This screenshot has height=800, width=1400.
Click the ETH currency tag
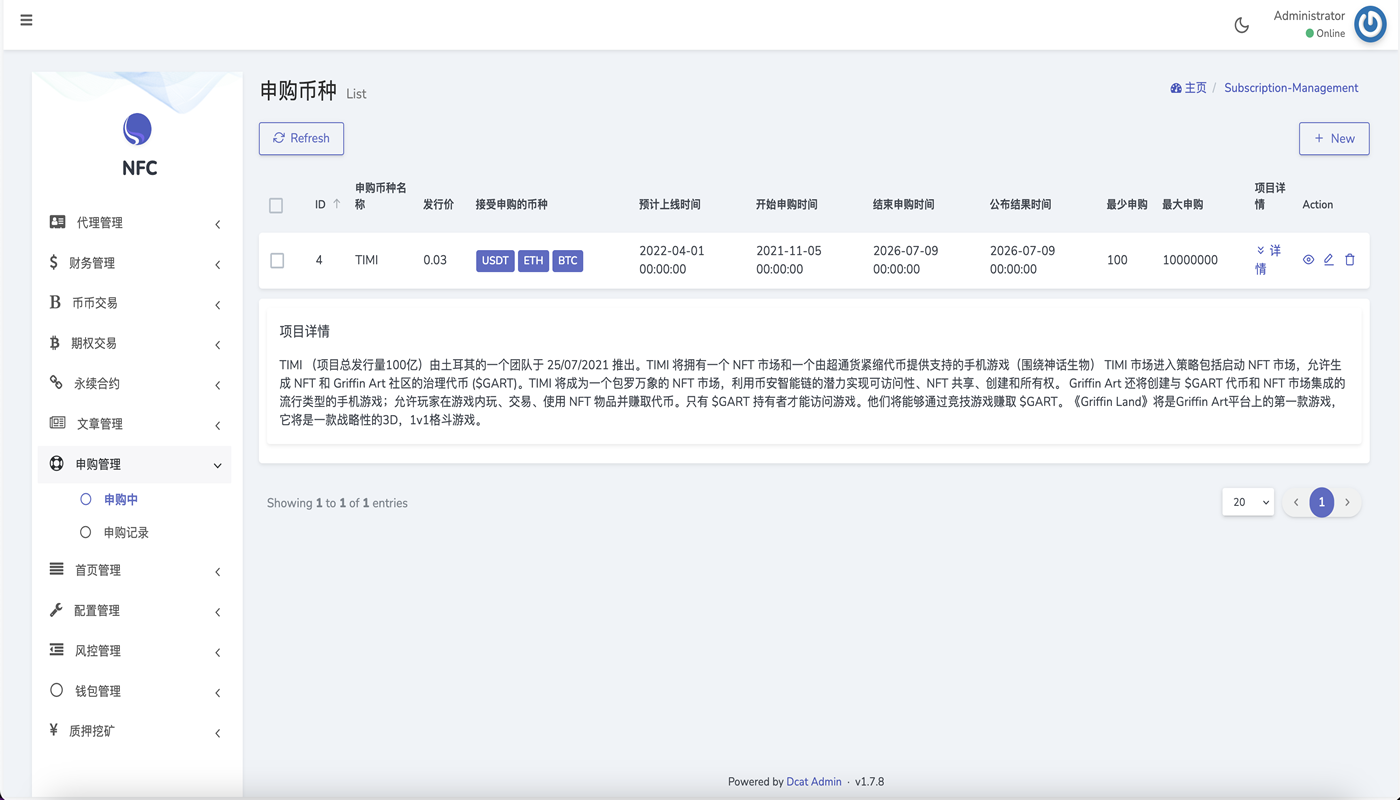(x=533, y=260)
